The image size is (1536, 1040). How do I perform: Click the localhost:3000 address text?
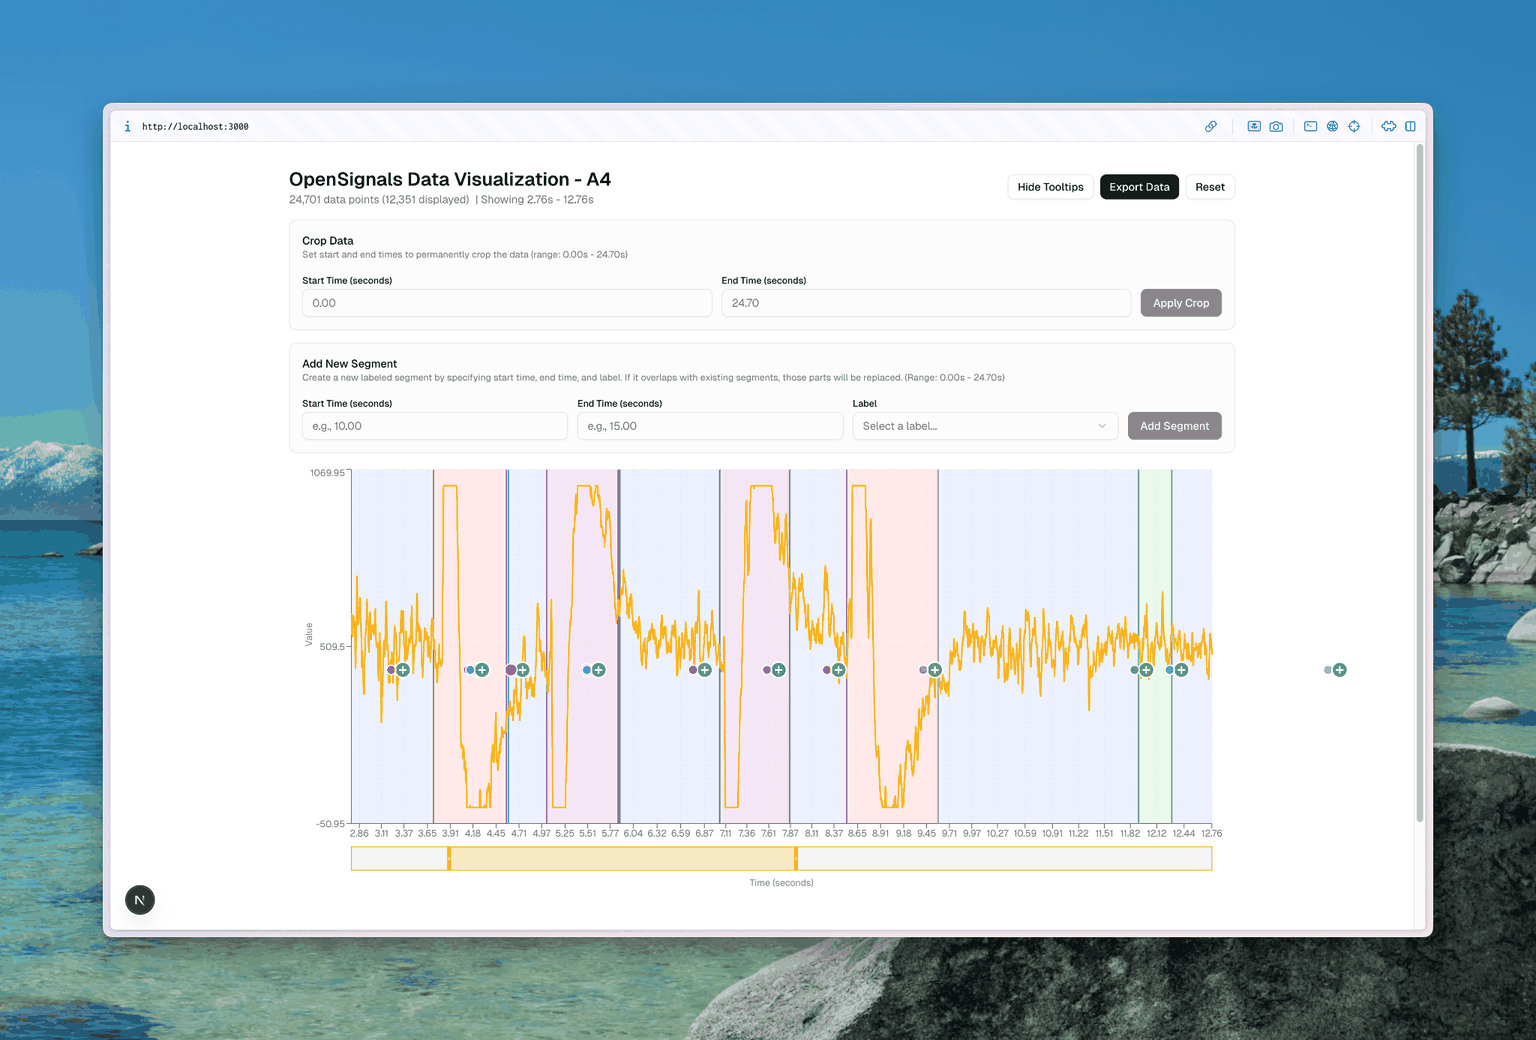point(195,127)
